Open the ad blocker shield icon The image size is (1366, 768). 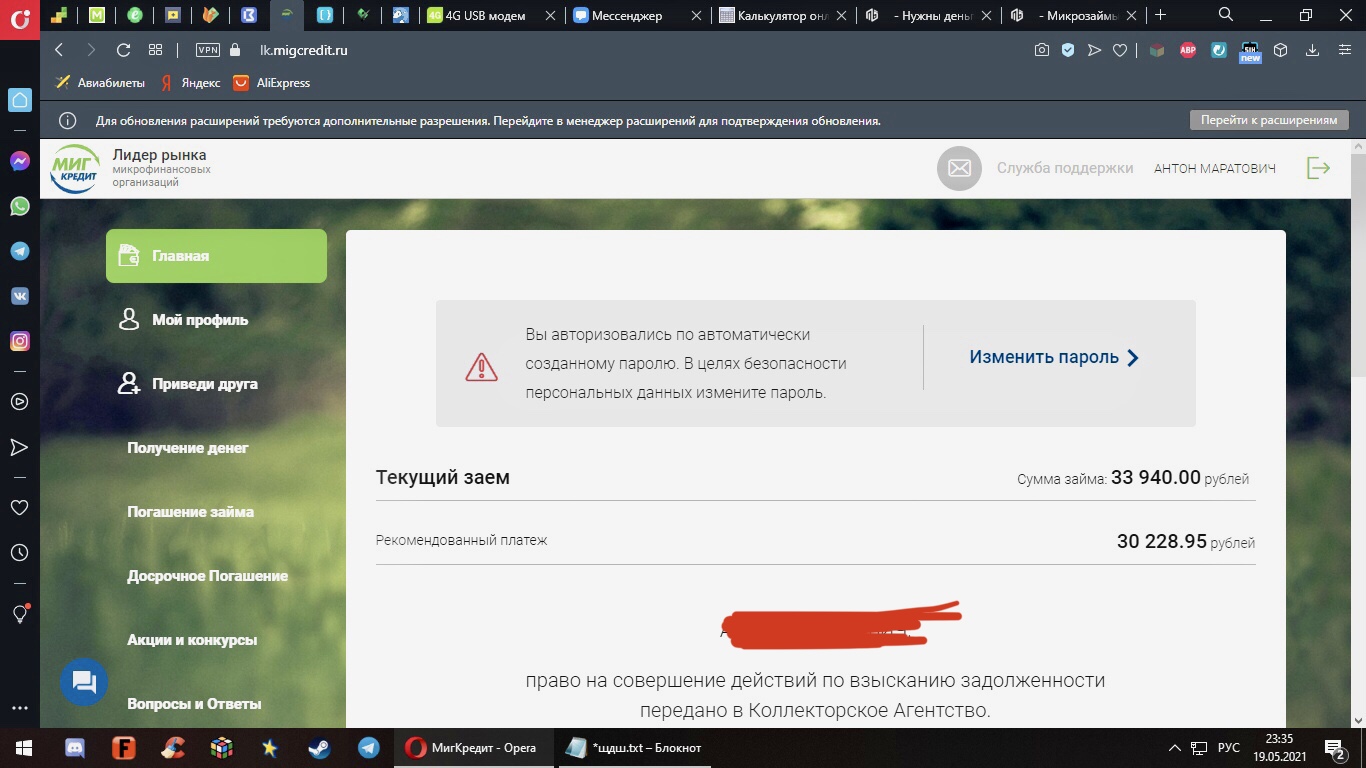pos(1068,50)
